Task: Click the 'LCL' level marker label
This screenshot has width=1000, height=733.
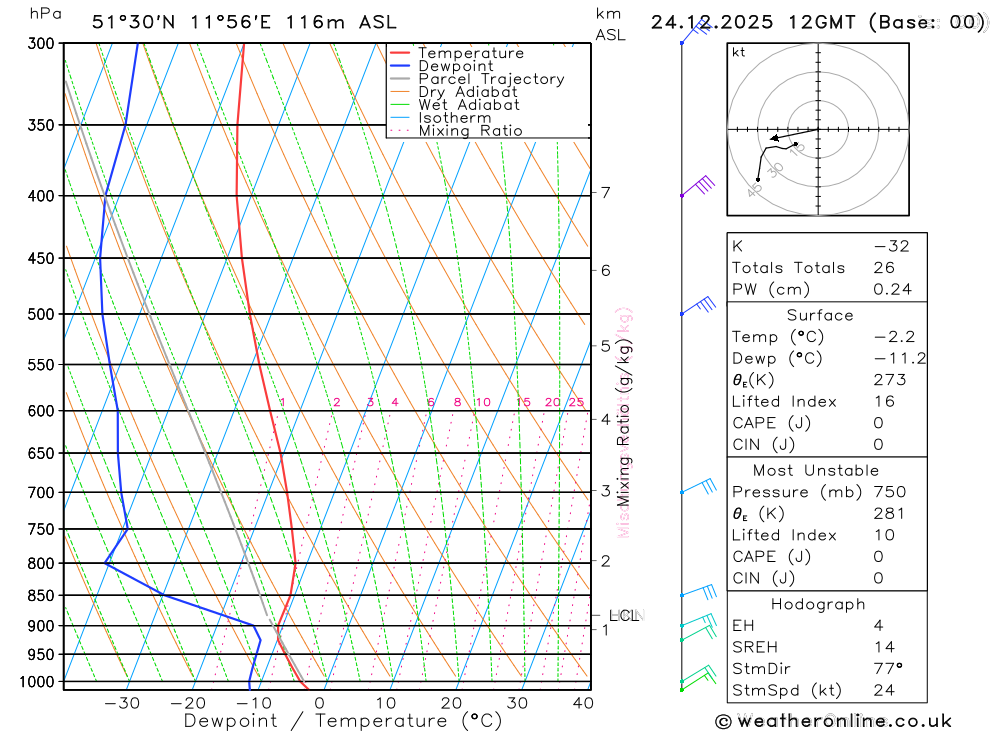Action: [x=623, y=616]
